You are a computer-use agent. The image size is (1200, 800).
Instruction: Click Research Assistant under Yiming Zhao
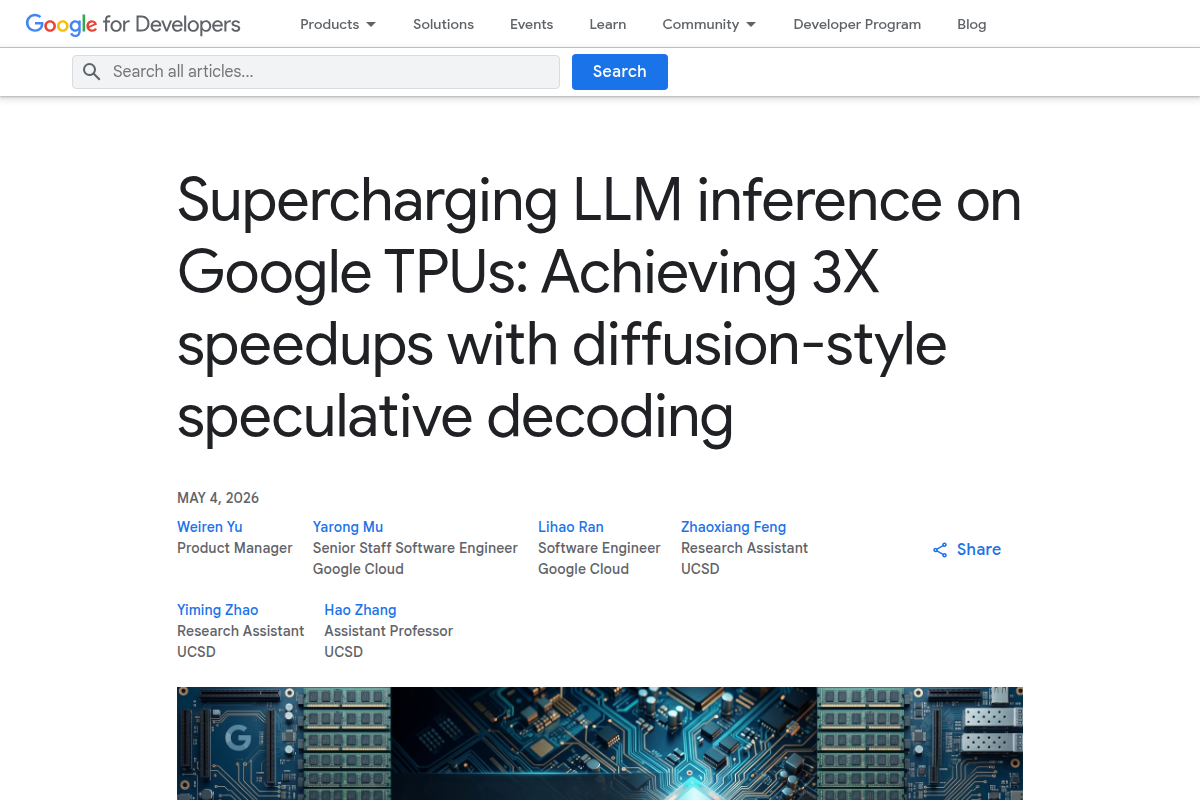pyautogui.click(x=241, y=631)
